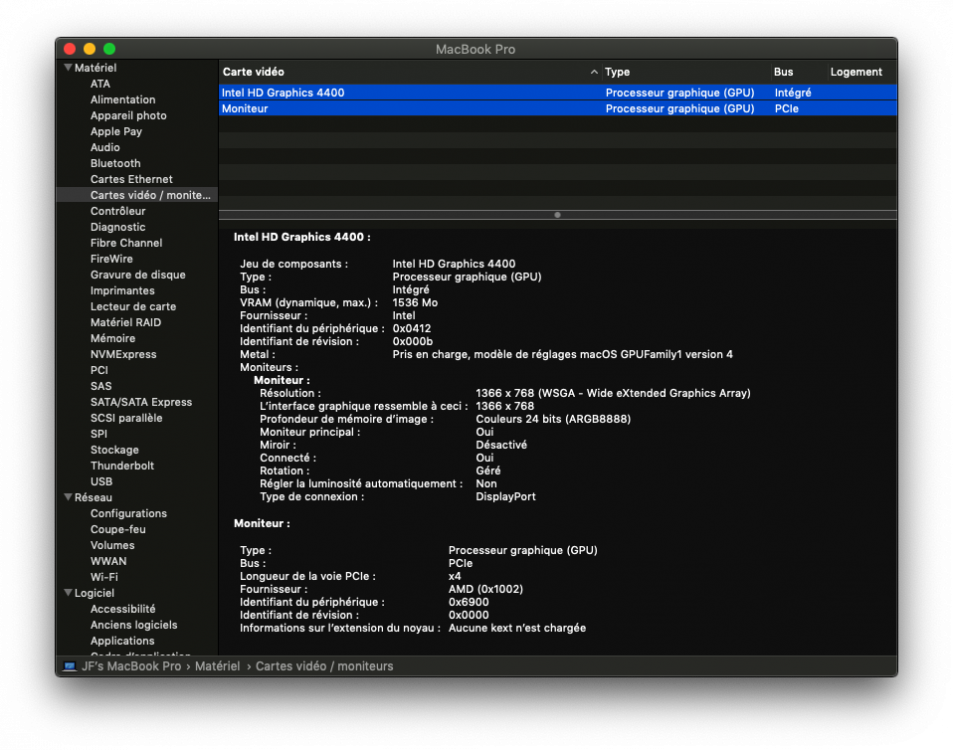Select SCSI parallèle in sidebar
The height and width of the screenshot is (750, 953).
126,418
